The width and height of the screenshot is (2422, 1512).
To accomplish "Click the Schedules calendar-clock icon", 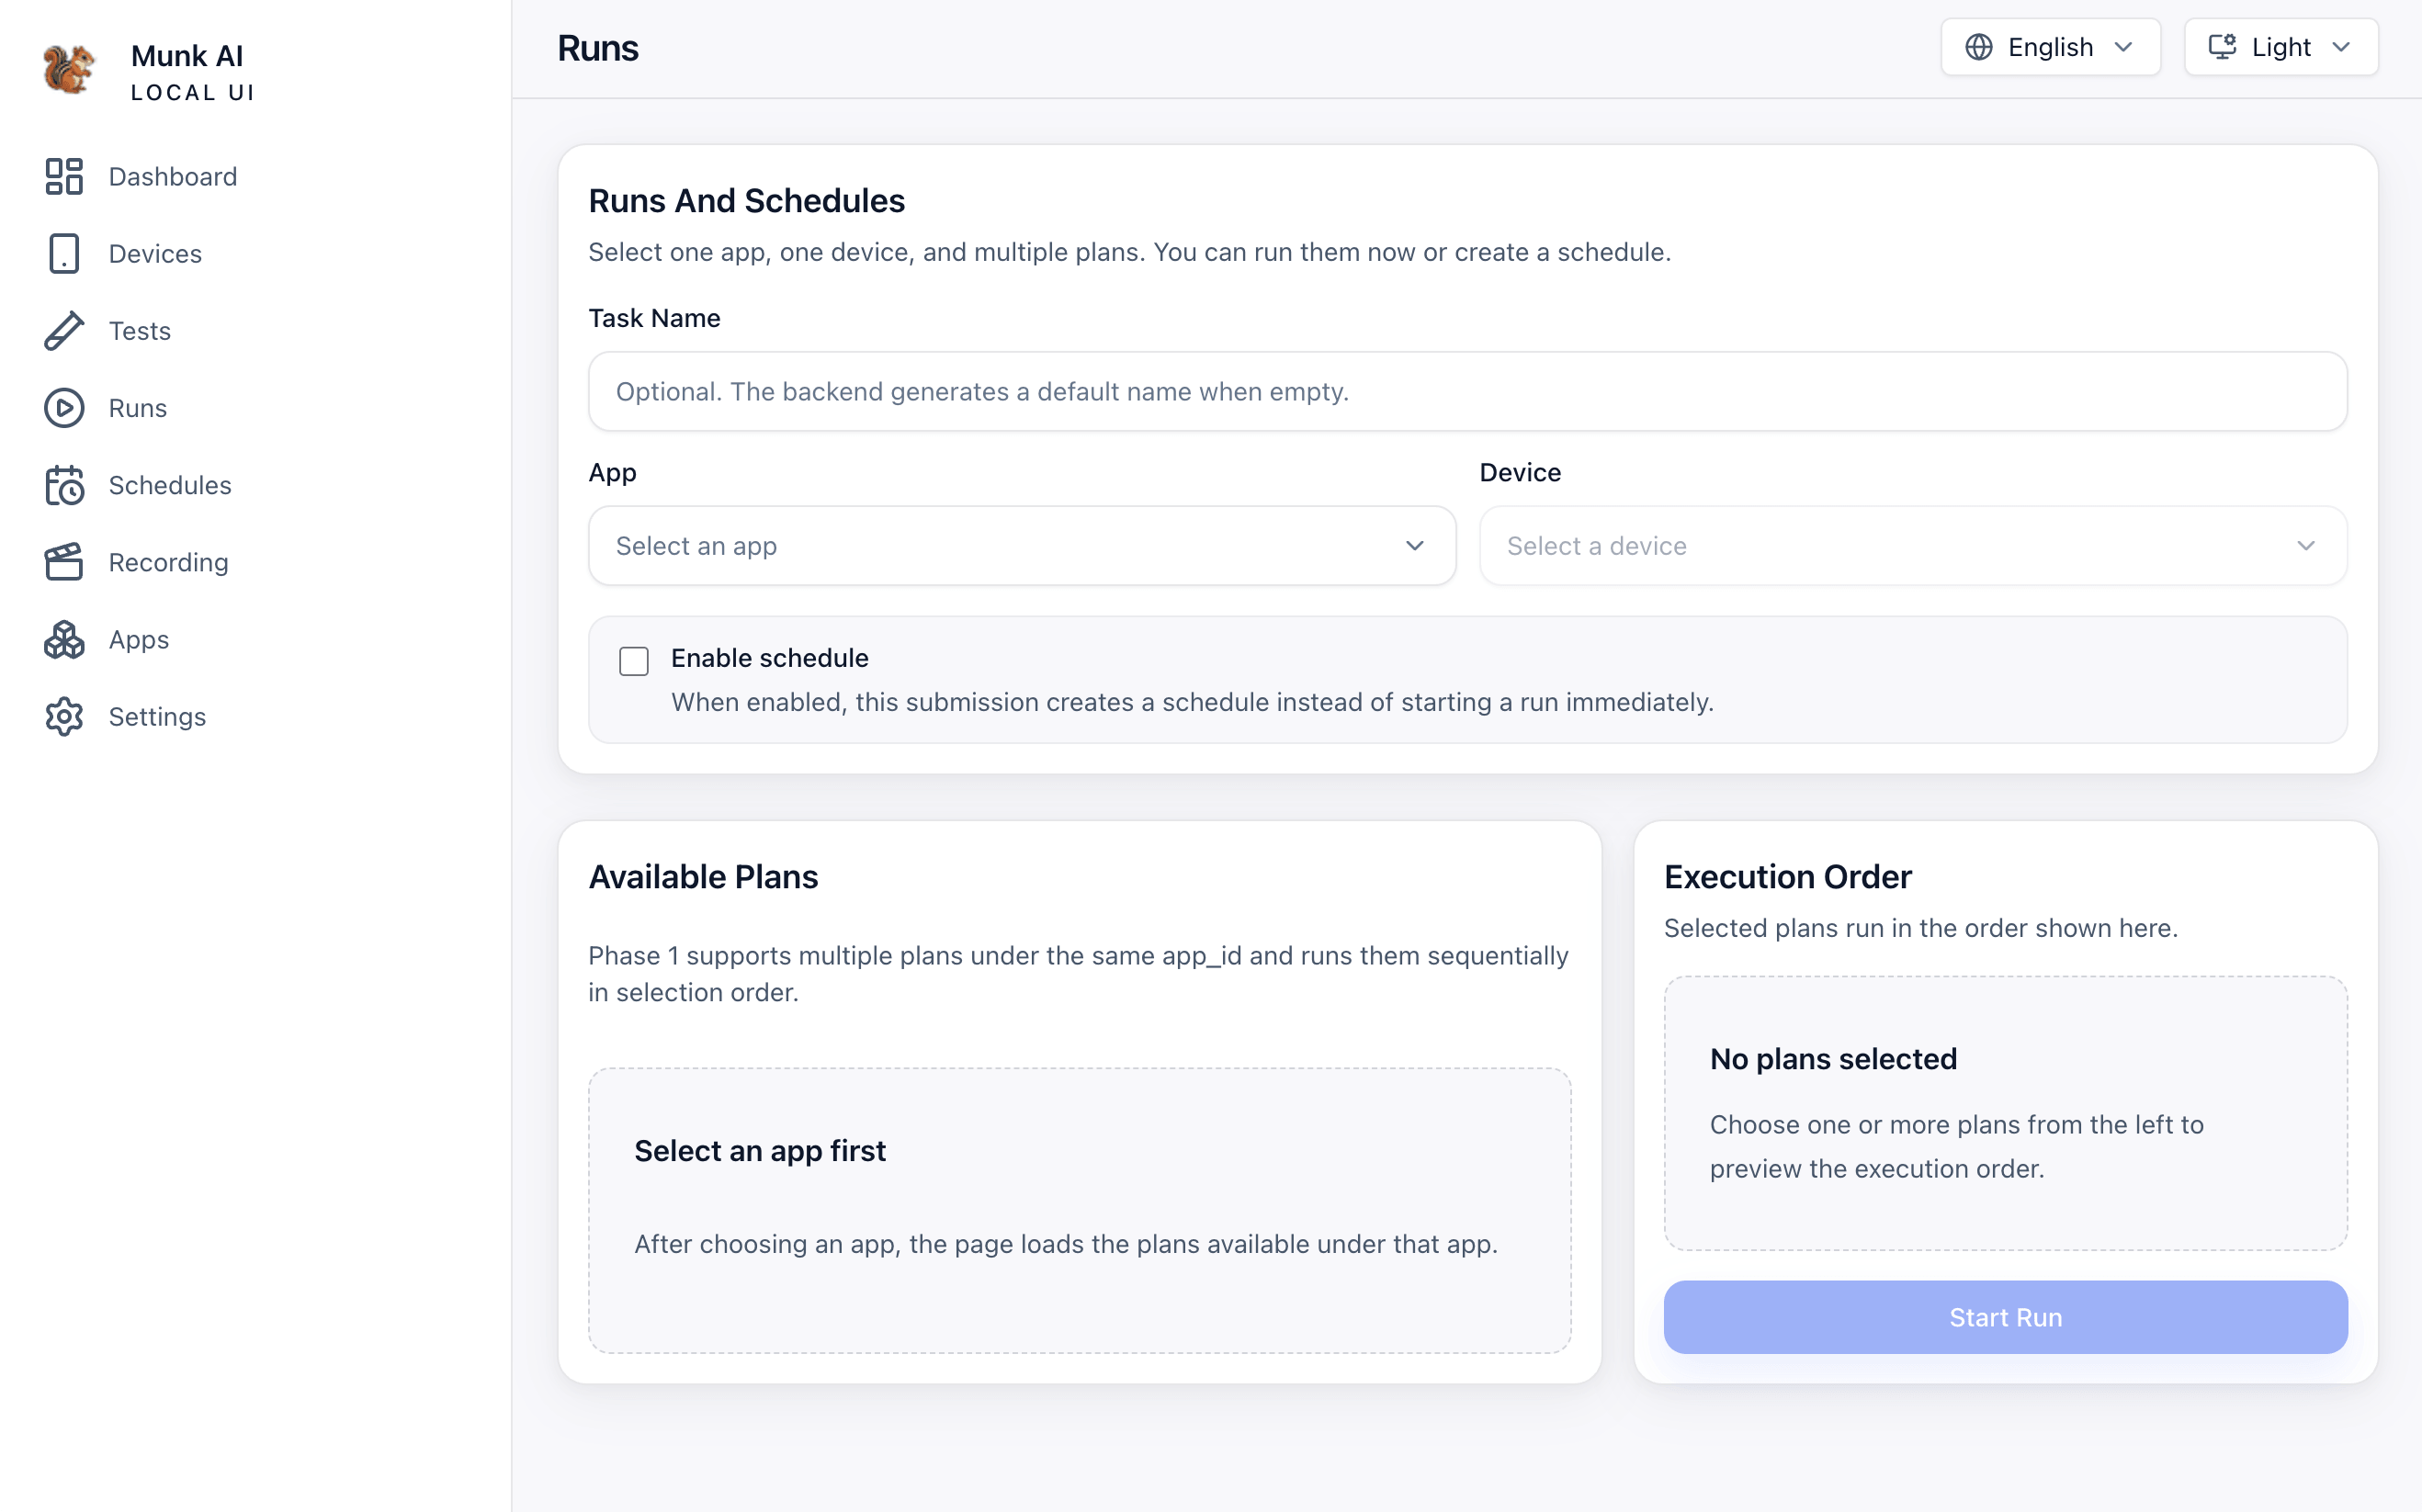I will pyautogui.click(x=64, y=485).
